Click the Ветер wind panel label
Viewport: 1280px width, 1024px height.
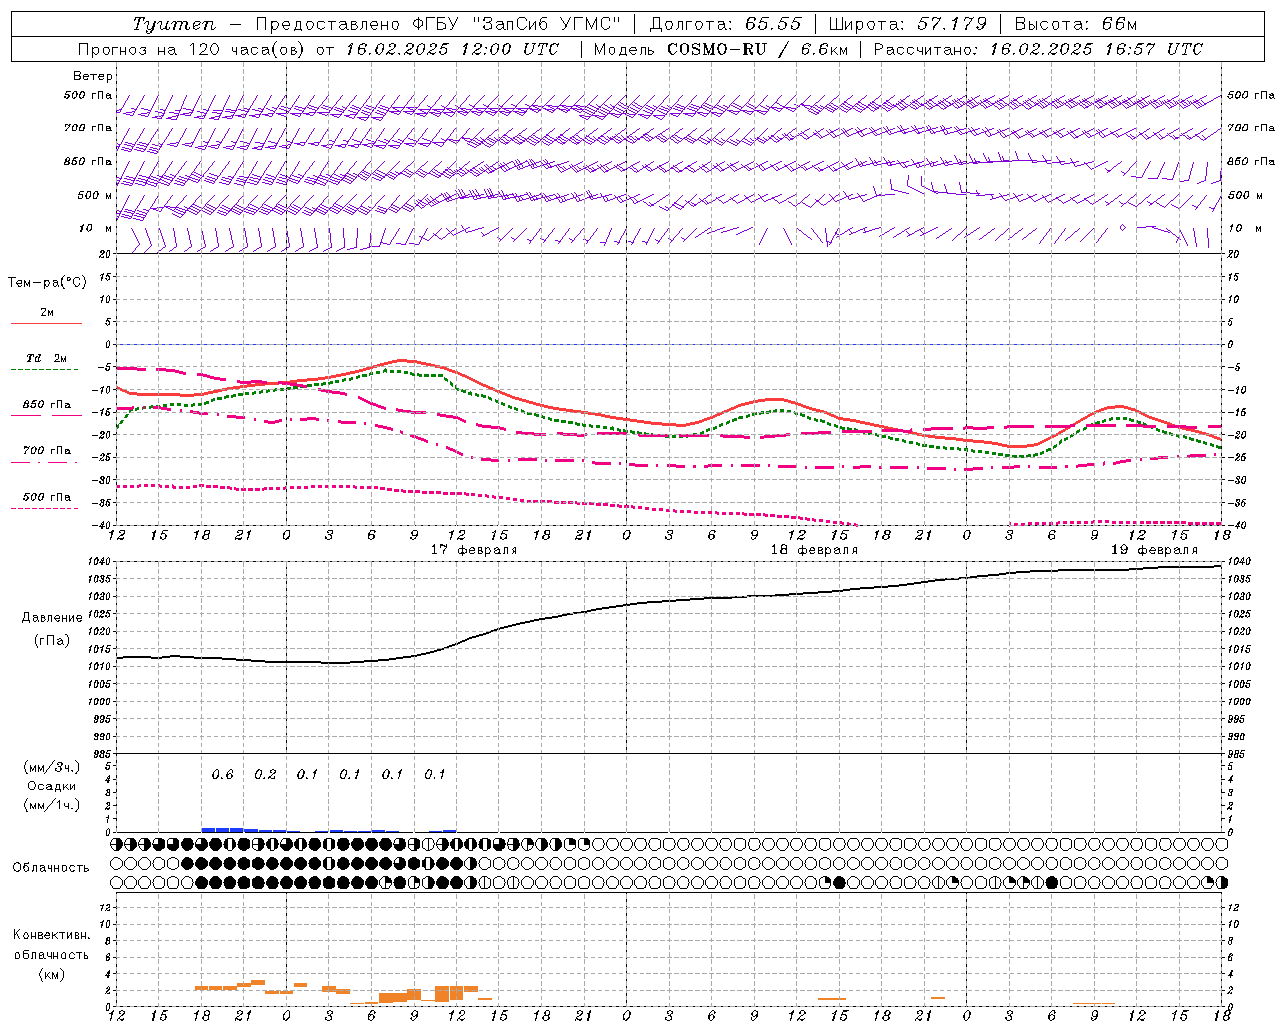[x=93, y=76]
